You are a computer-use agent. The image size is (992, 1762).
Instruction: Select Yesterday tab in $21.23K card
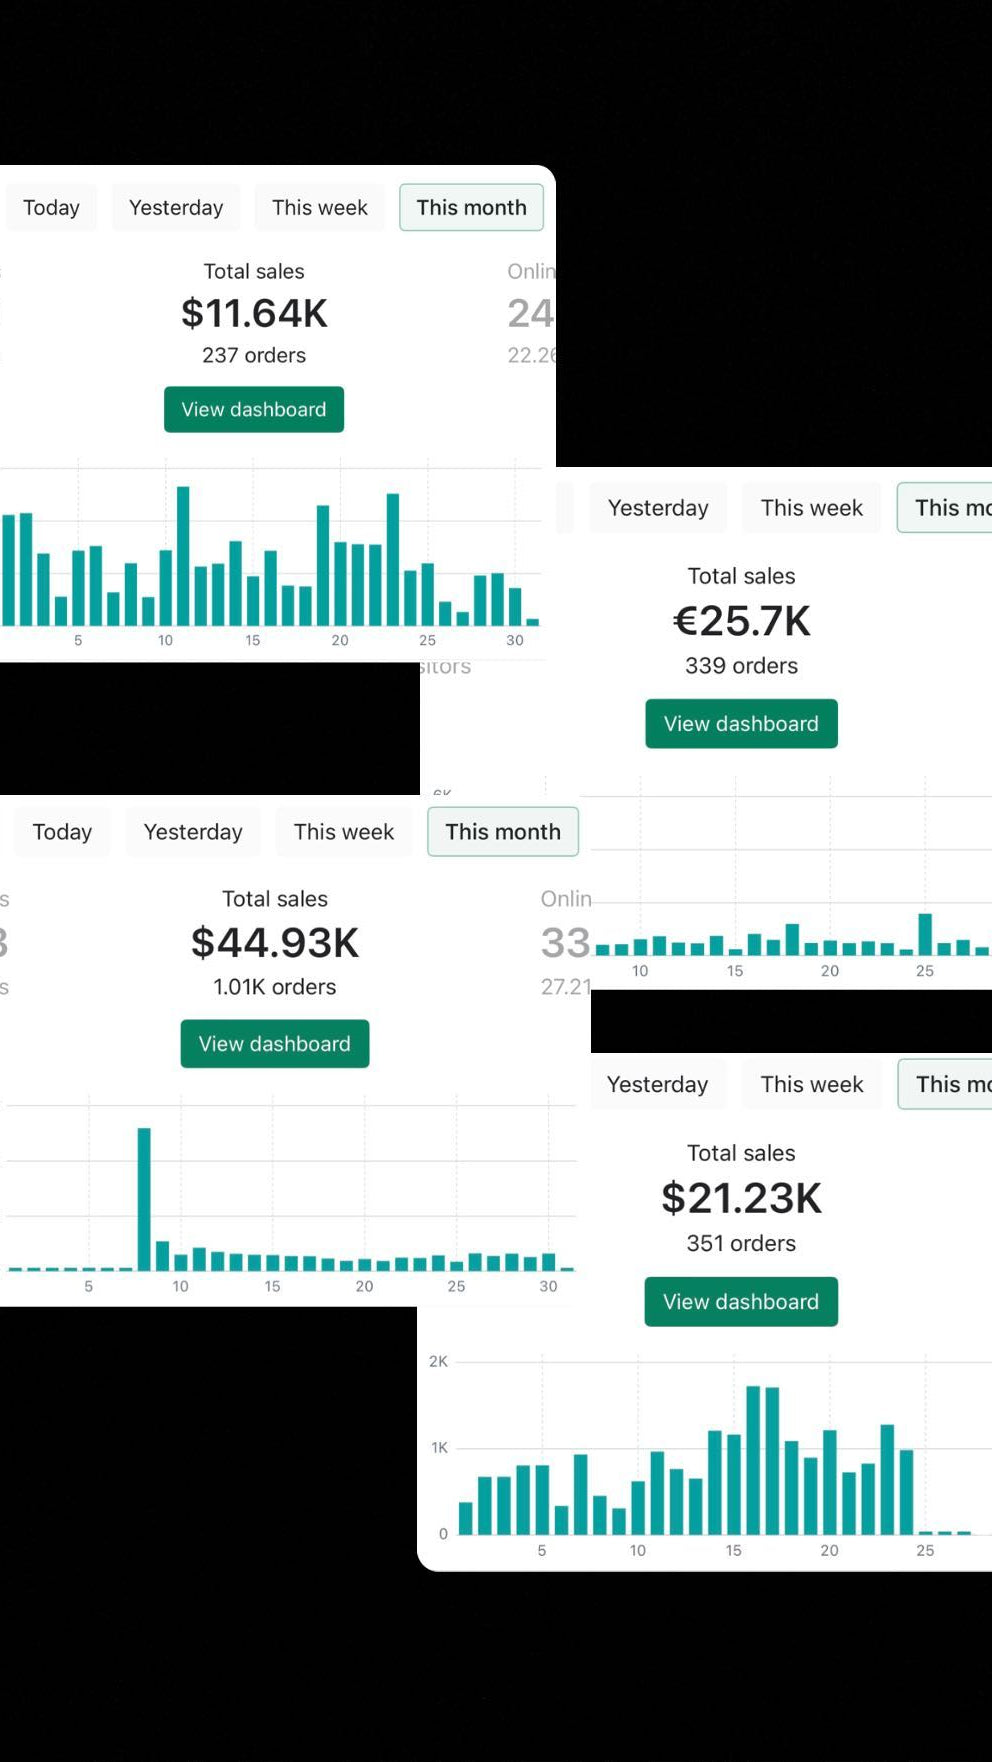(657, 1085)
